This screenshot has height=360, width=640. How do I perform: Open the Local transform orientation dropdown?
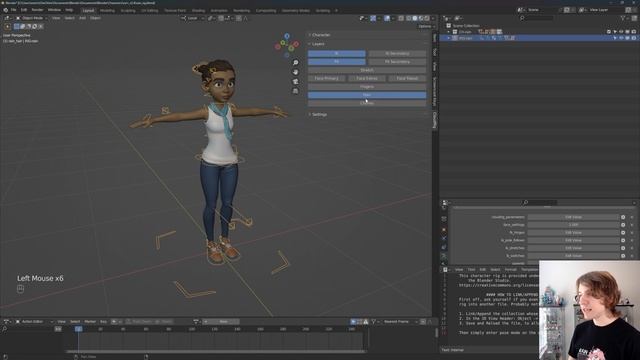(x=193, y=18)
